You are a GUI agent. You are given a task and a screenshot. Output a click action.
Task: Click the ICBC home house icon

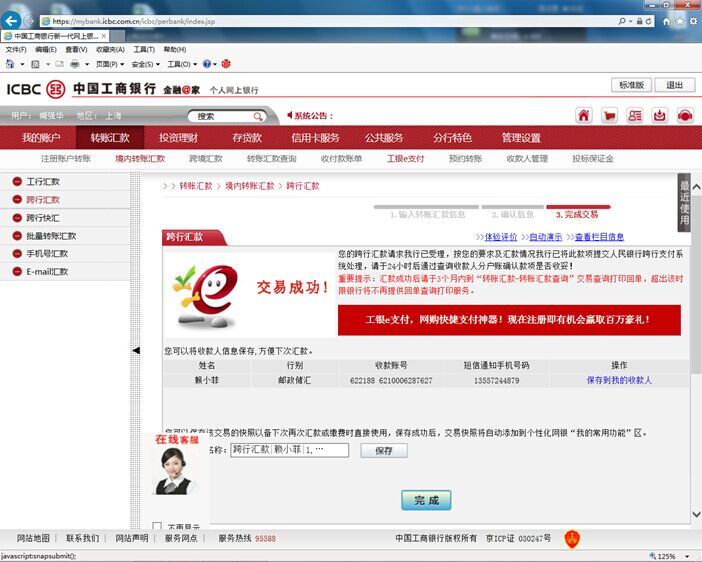tap(584, 116)
